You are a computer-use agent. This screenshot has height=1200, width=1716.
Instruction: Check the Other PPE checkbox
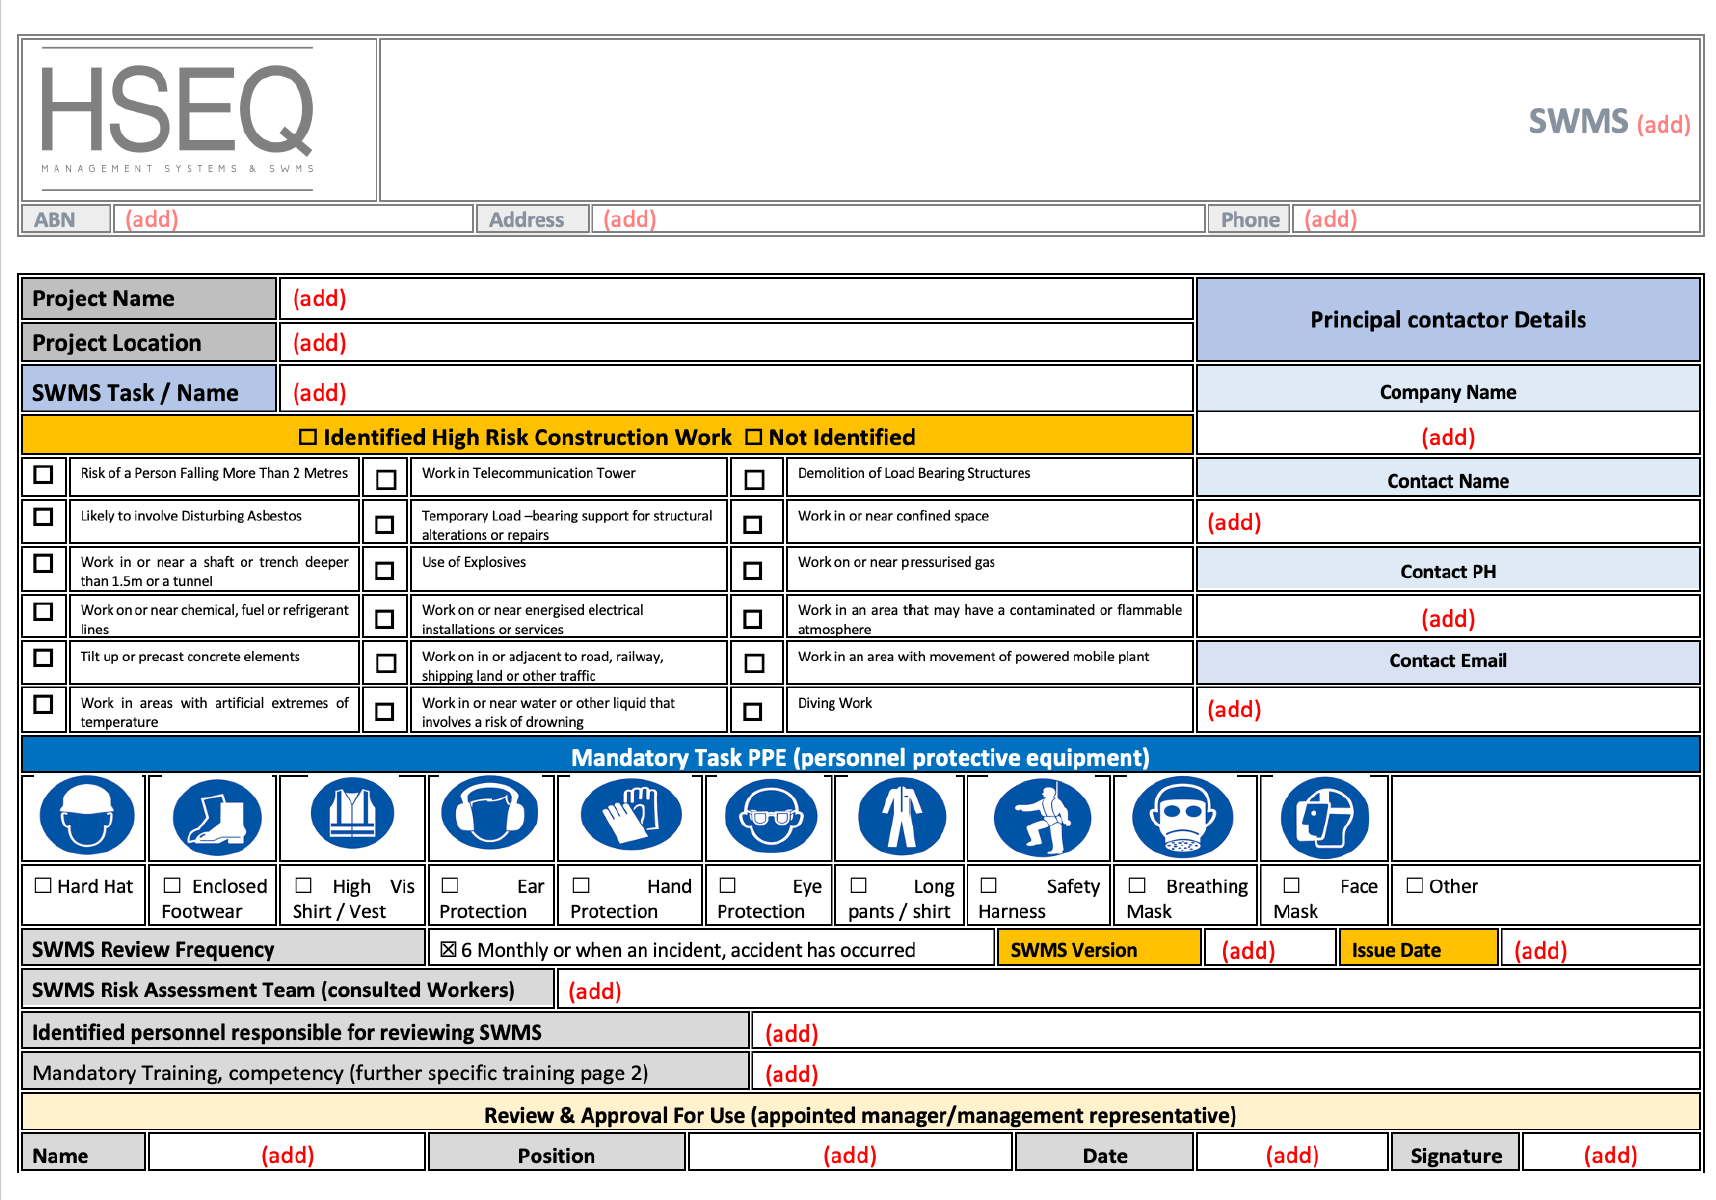(x=1415, y=884)
